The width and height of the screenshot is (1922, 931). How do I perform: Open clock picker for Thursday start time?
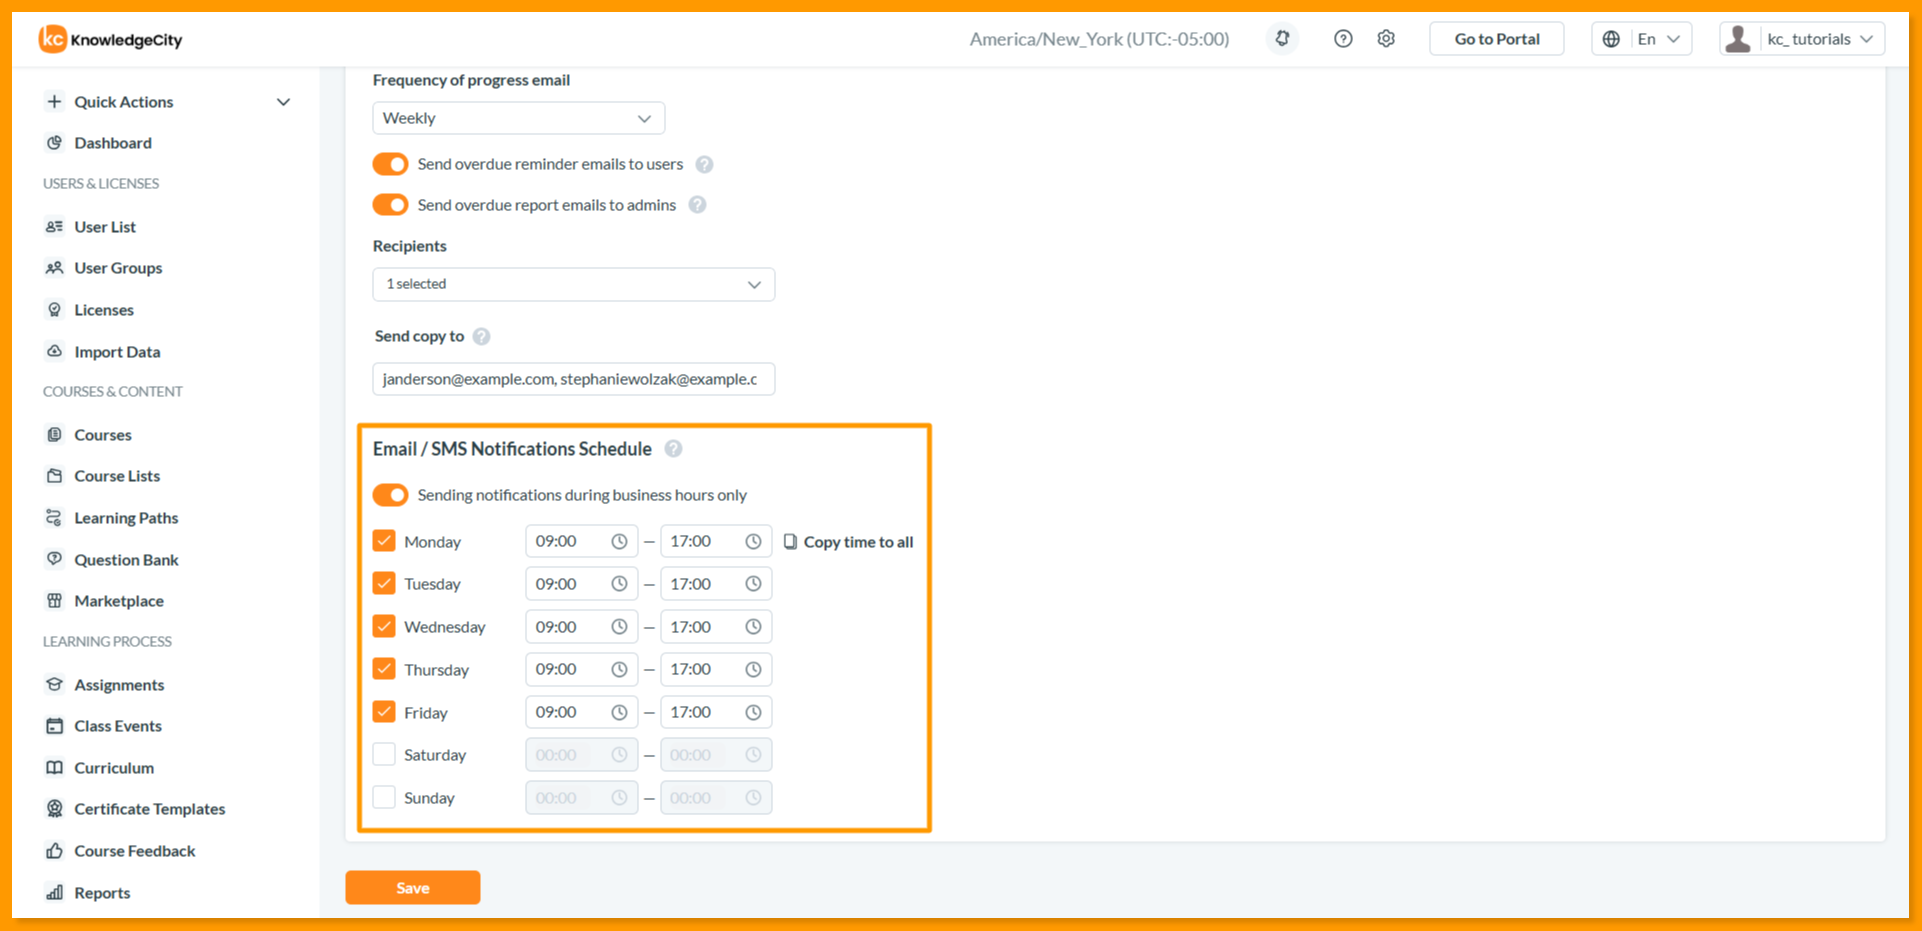coord(619,669)
